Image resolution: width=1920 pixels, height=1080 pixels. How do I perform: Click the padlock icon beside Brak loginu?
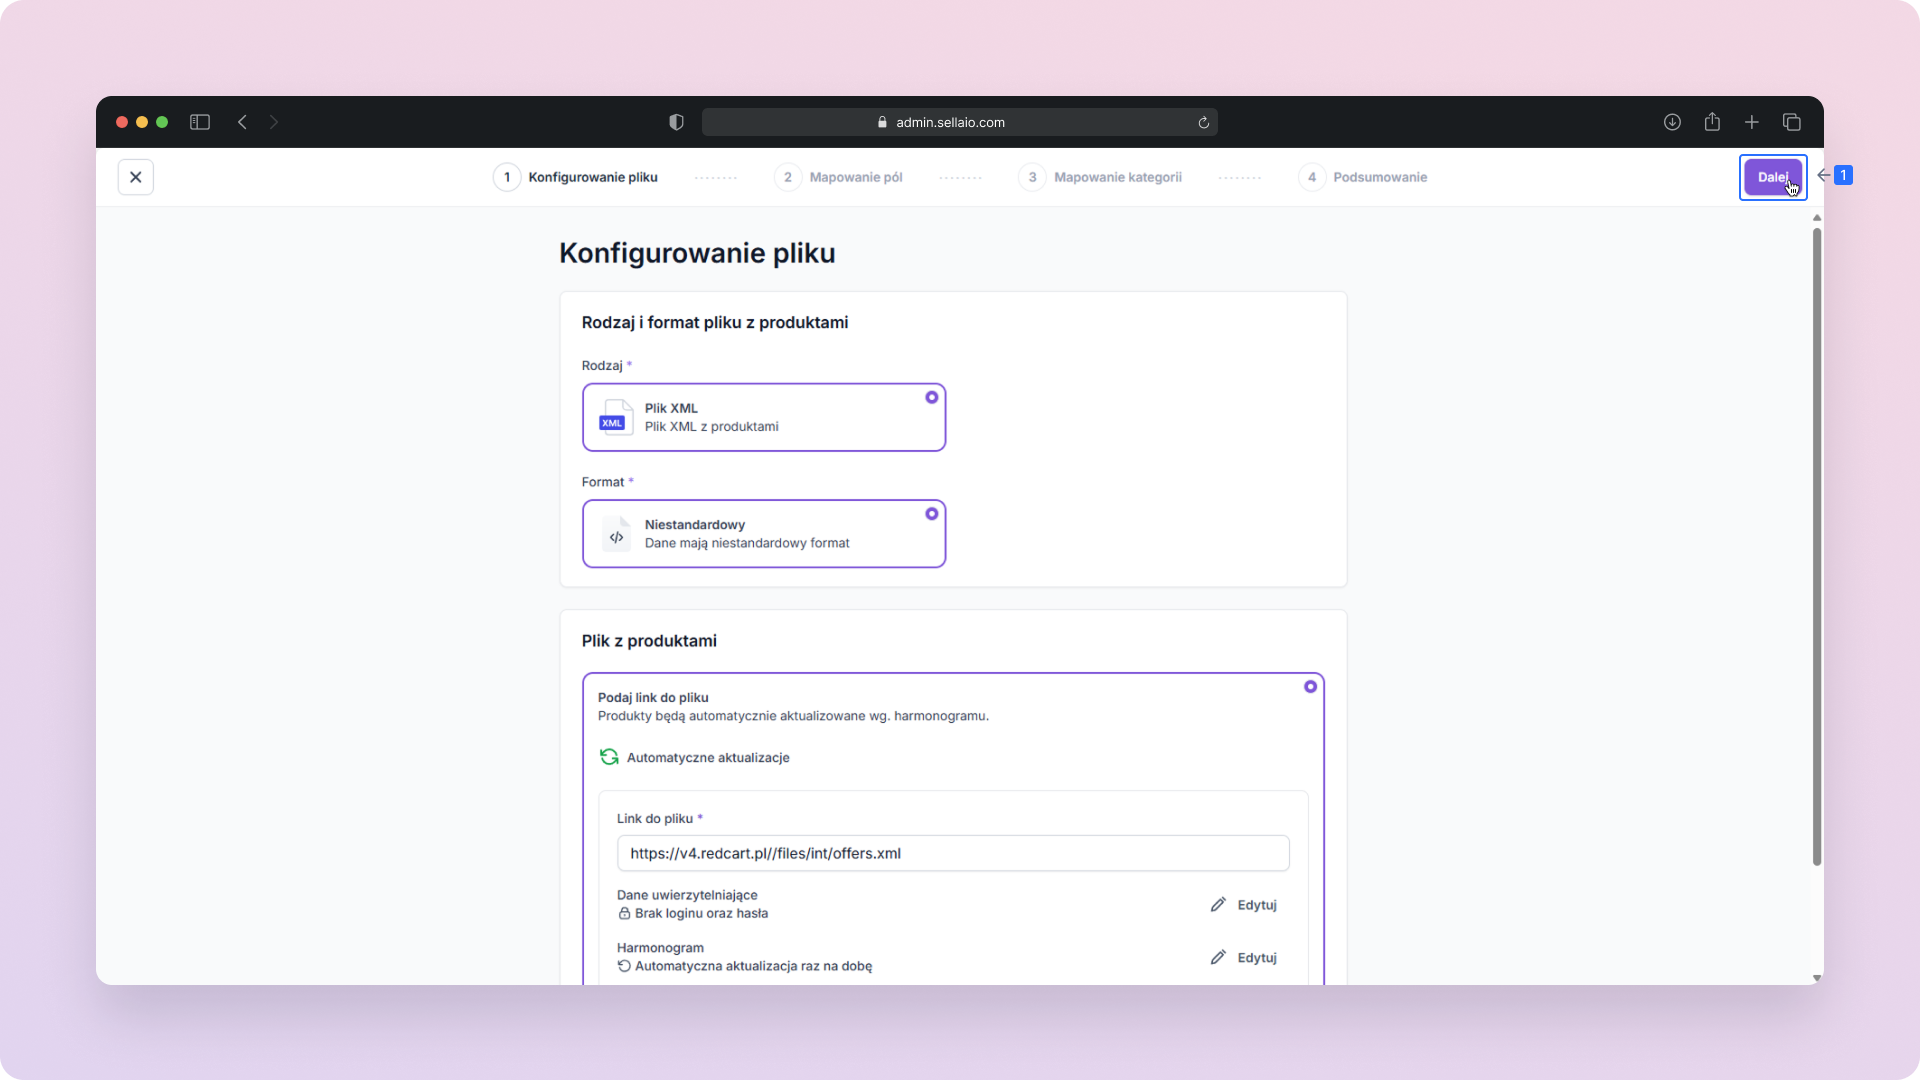tap(624, 913)
